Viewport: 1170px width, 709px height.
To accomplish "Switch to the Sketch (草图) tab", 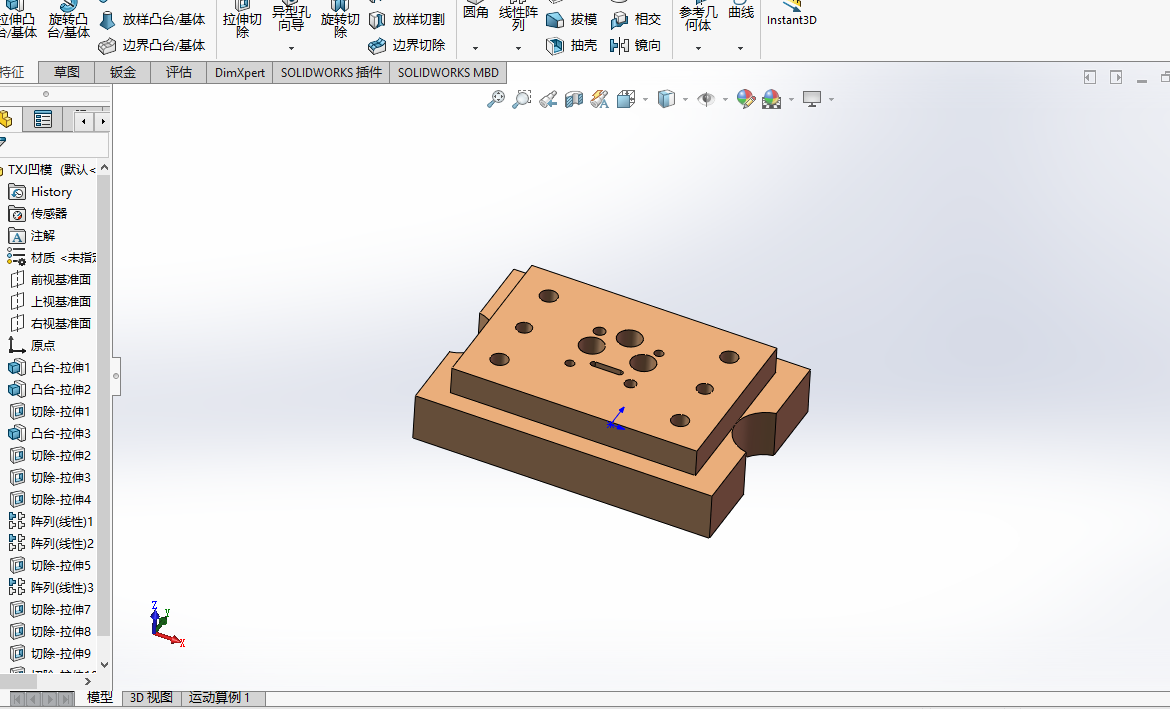I will (x=67, y=72).
